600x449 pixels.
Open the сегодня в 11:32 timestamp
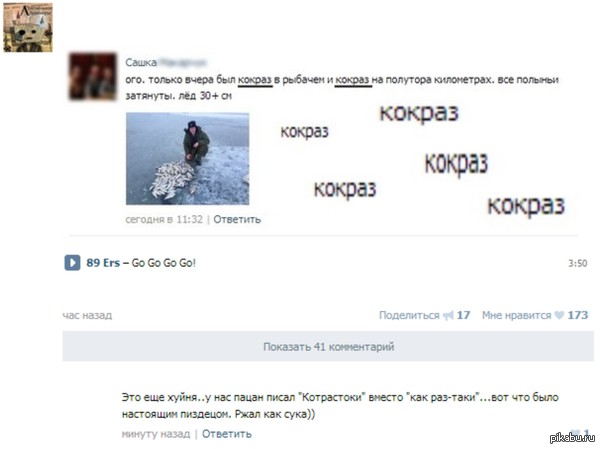point(164,219)
